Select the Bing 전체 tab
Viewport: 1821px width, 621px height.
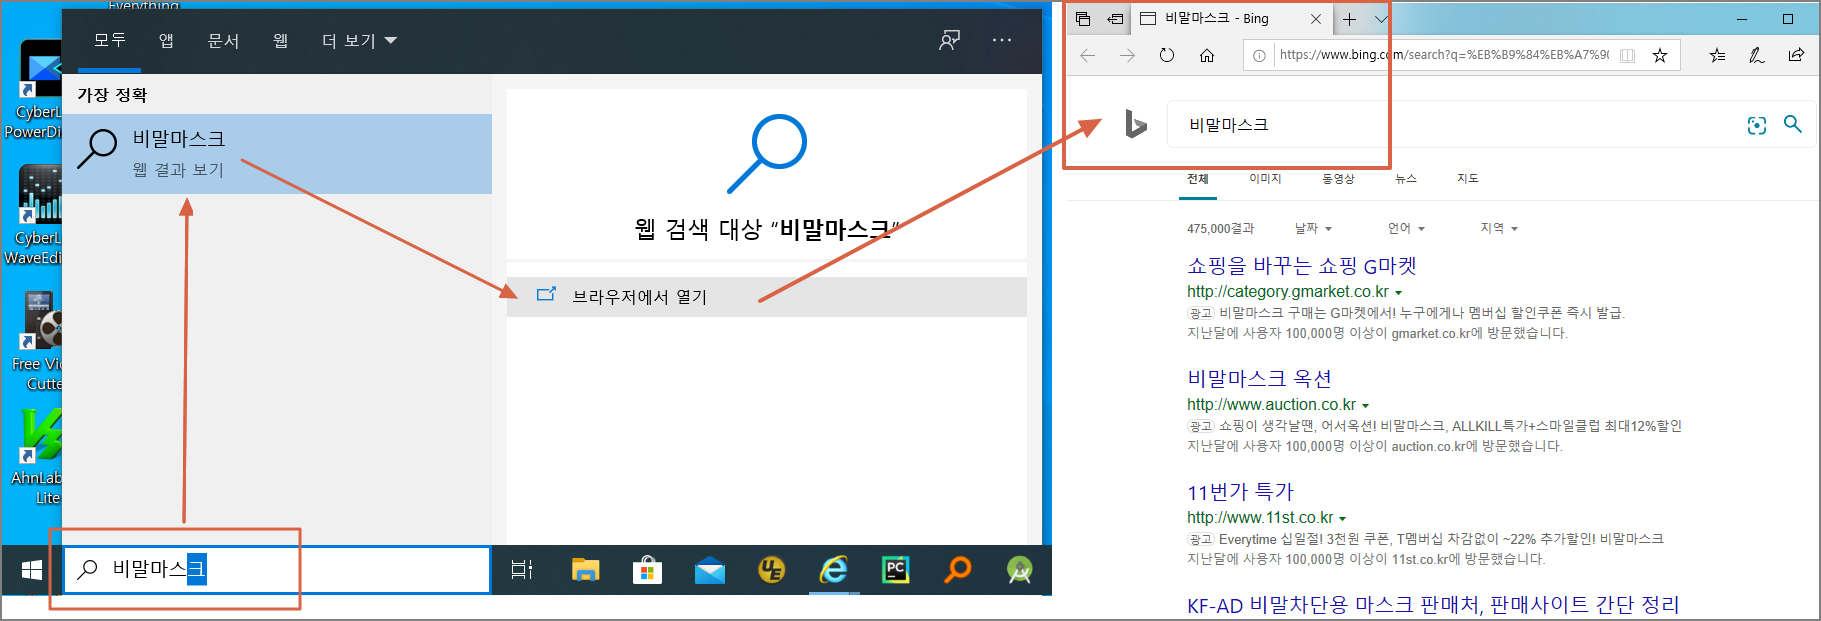[1198, 179]
